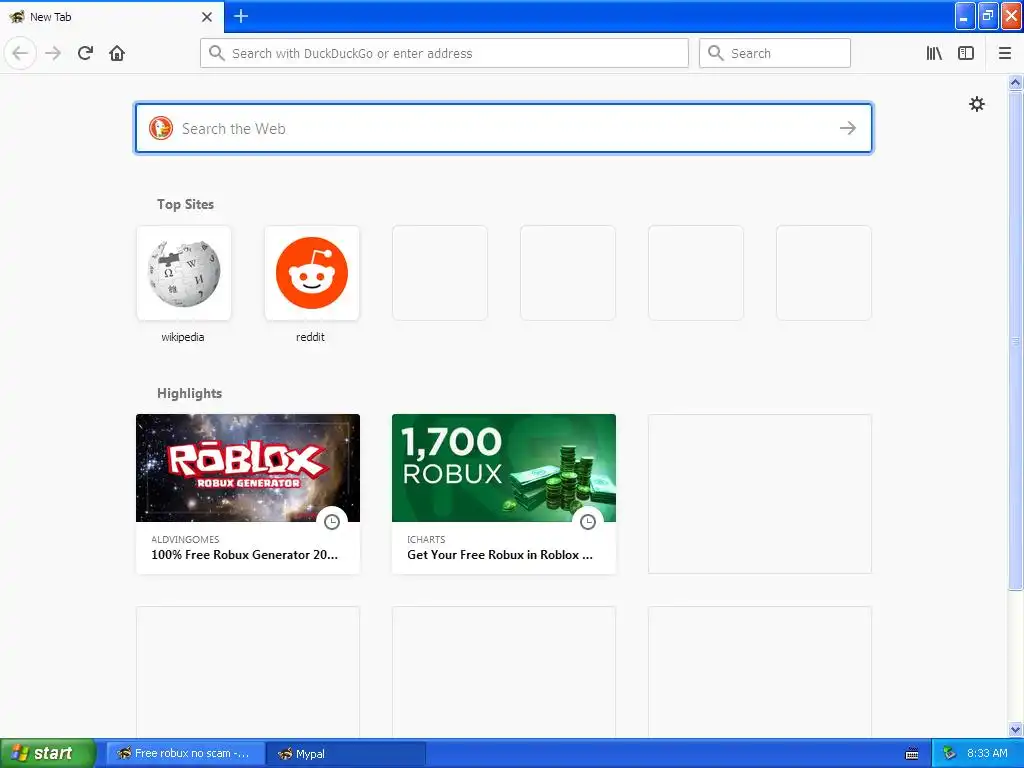Open a new tab with the plus button
This screenshot has height=768, width=1024.
[241, 16]
